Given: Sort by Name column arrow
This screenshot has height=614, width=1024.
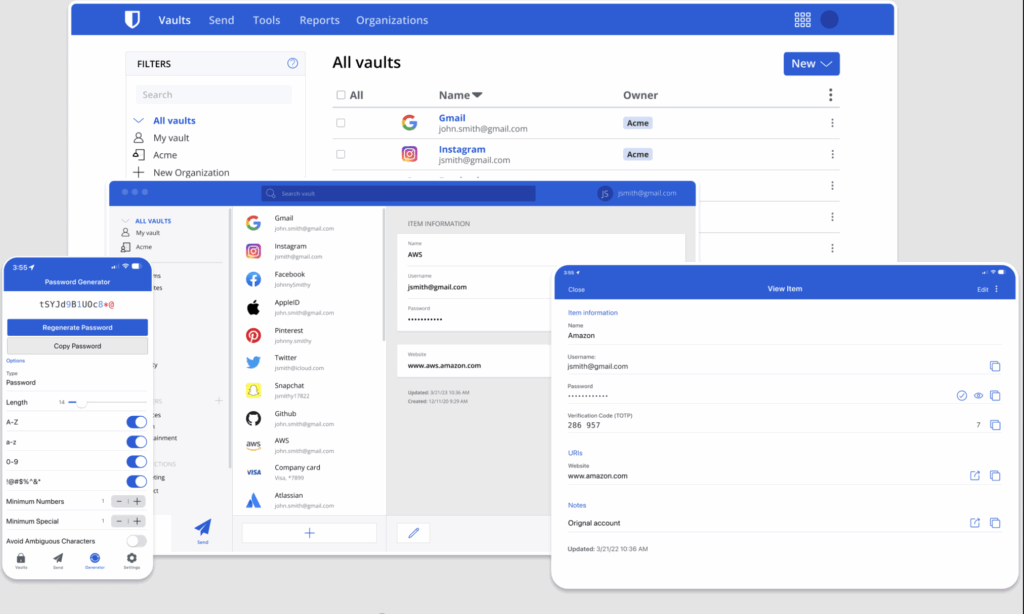Looking at the screenshot, I should point(477,95).
